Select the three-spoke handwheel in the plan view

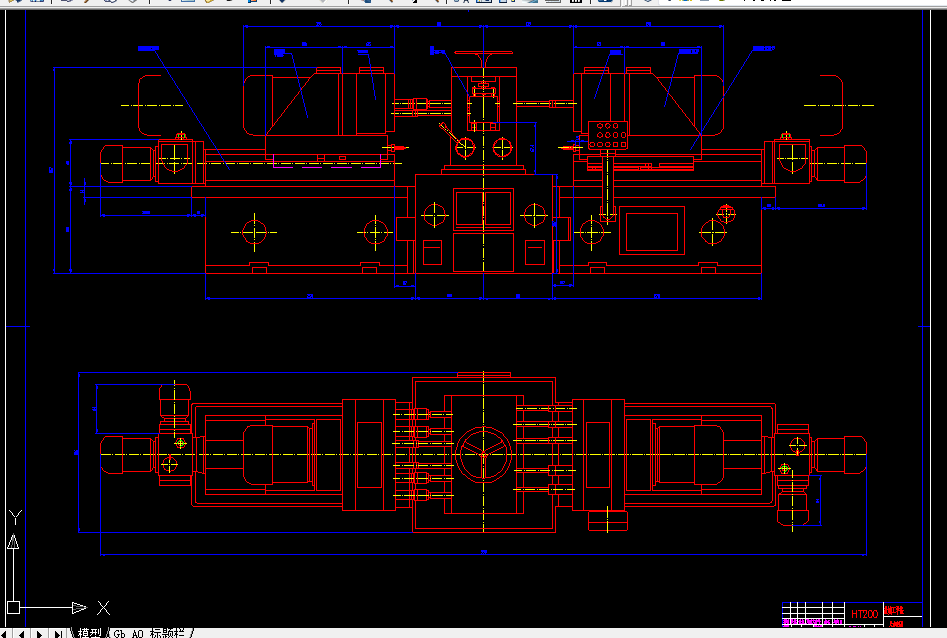484,455
